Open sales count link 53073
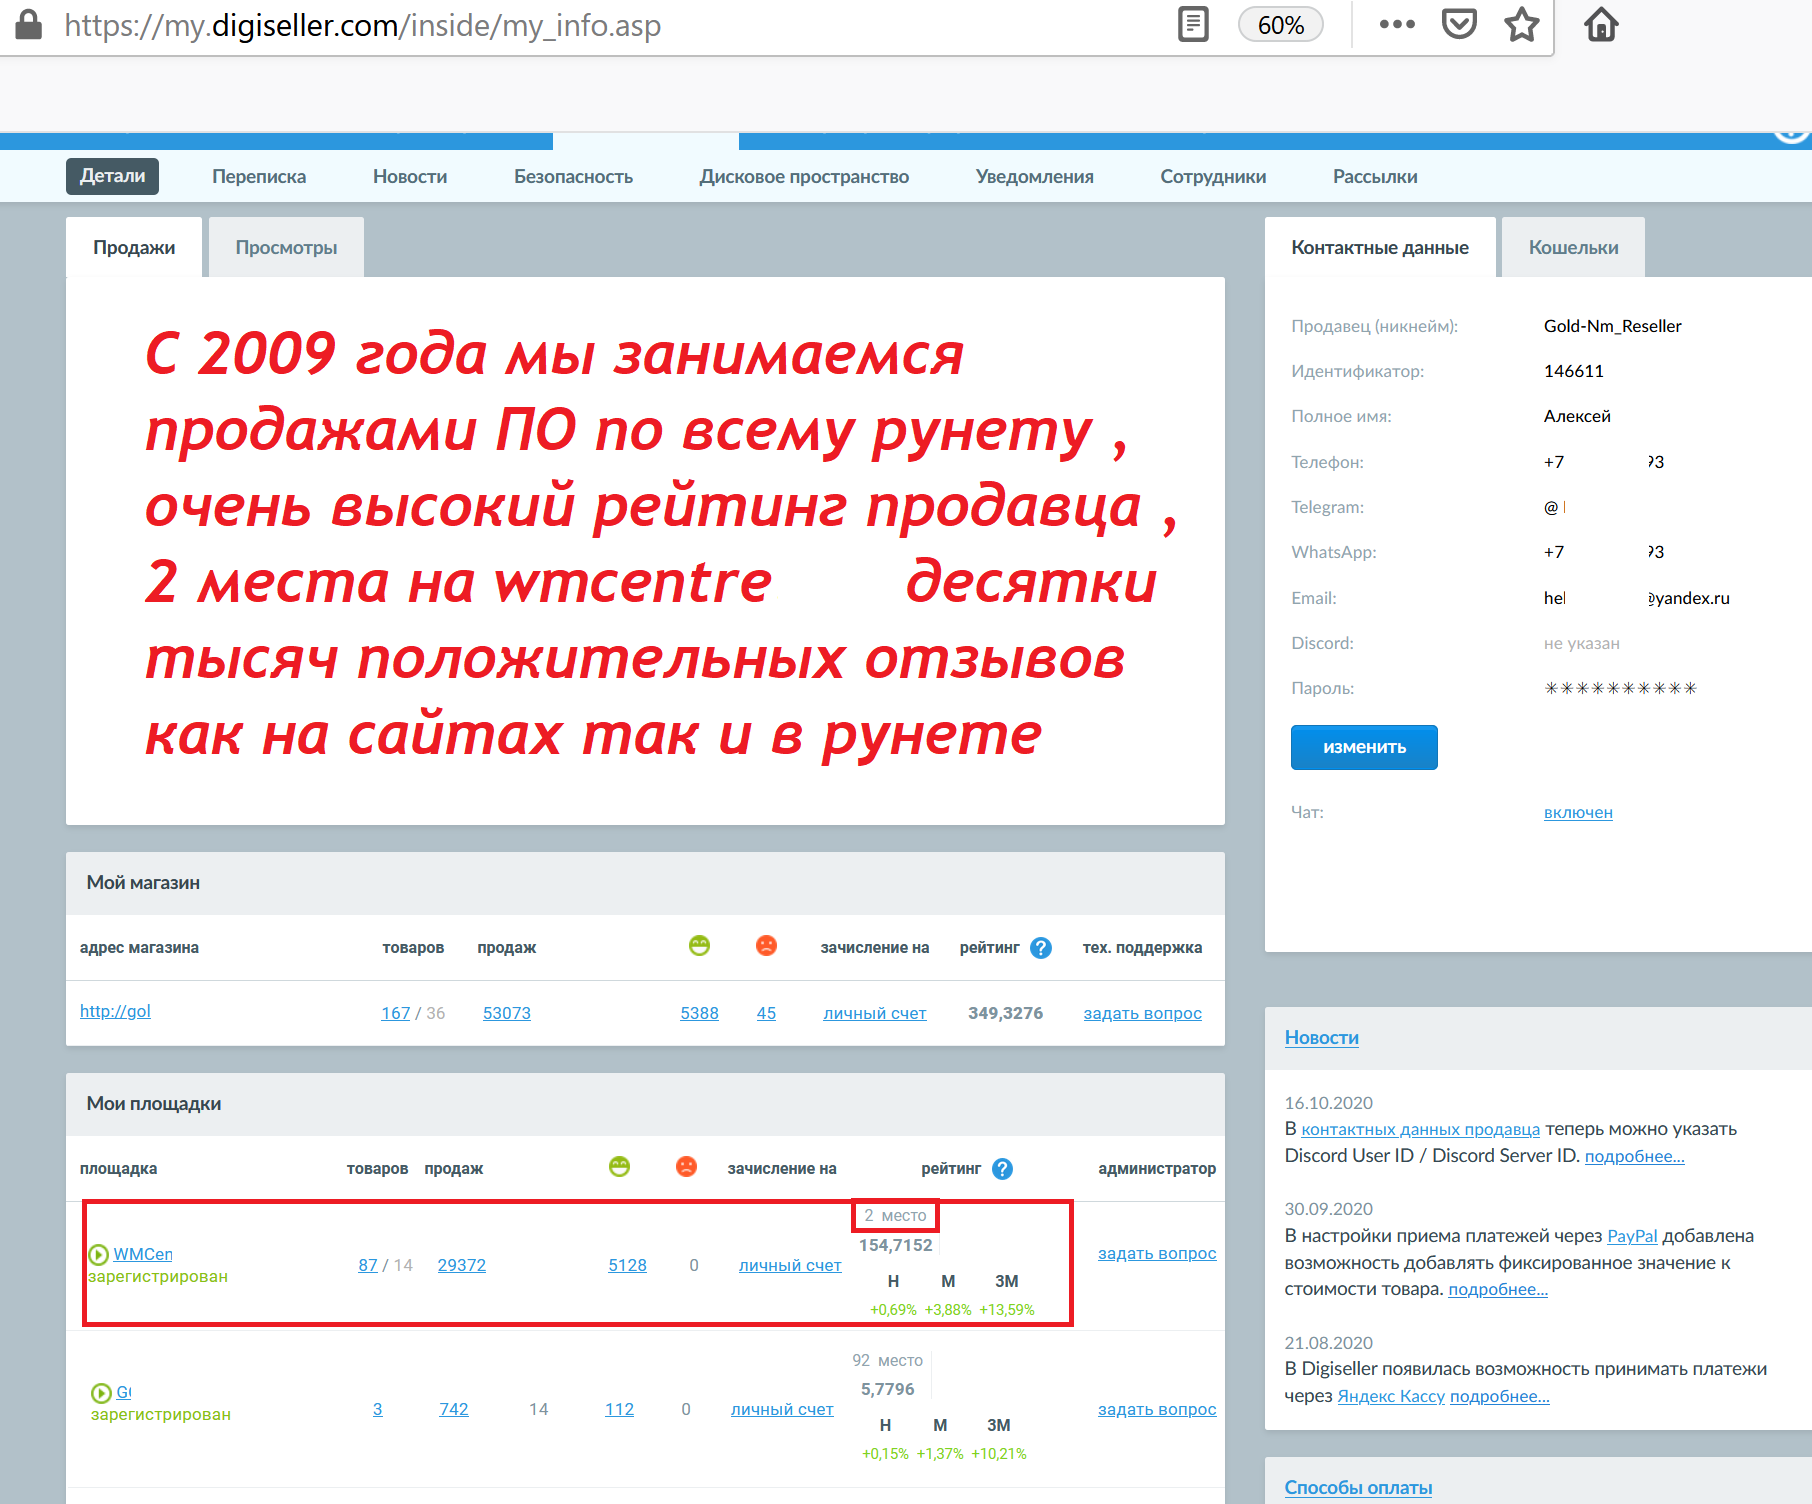Viewport: 1812px width, 1504px height. pyautogui.click(x=506, y=1013)
